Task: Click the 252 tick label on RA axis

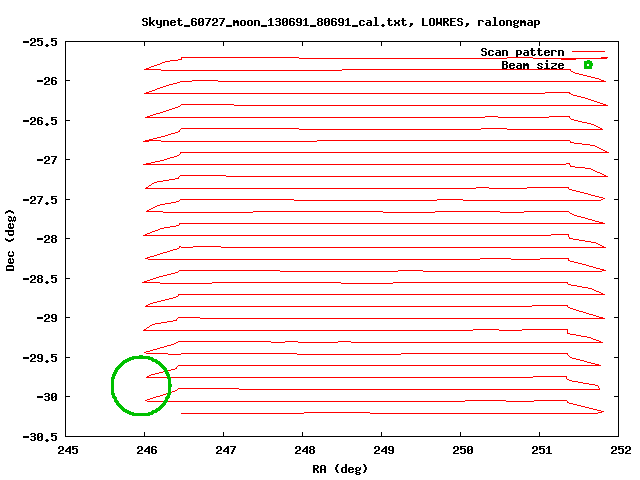Action: 620,450
